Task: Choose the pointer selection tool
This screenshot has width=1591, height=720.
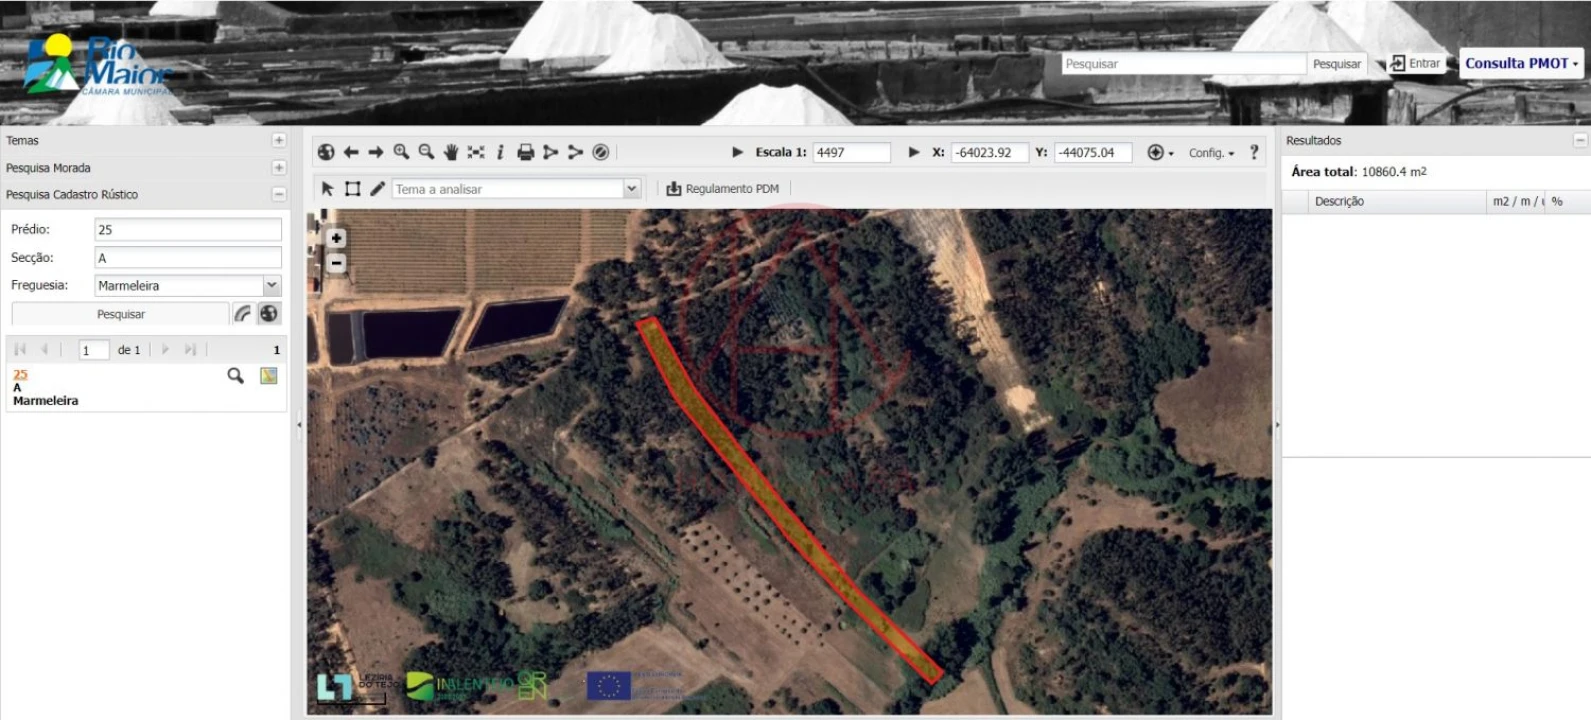Action: tap(327, 188)
